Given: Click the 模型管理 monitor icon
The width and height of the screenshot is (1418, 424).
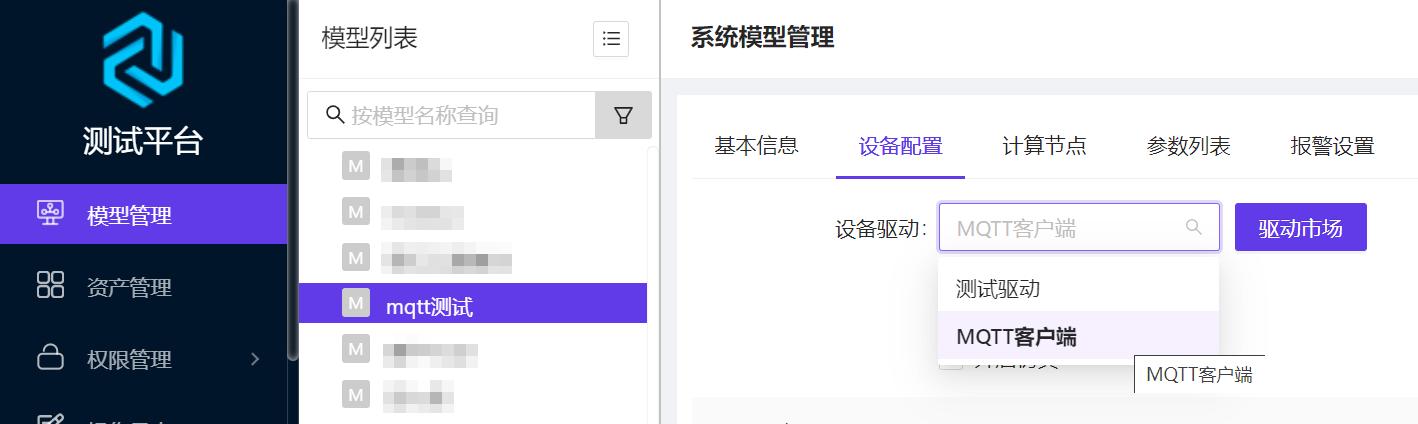Looking at the screenshot, I should 50,214.
